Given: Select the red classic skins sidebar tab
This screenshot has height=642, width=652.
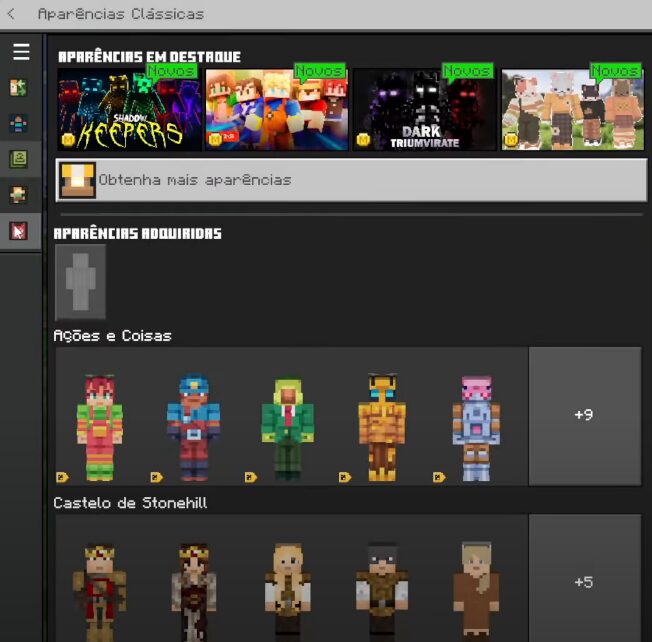Looking at the screenshot, I should 18,231.
